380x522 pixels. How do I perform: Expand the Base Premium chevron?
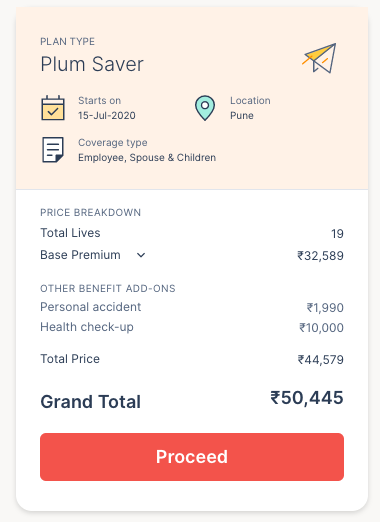coord(141,255)
